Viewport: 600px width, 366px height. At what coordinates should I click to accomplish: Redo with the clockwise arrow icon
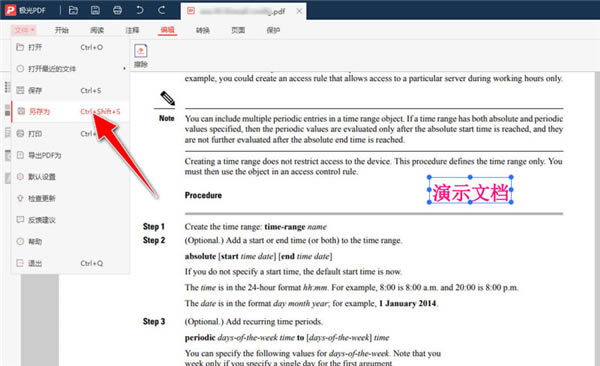point(162,10)
